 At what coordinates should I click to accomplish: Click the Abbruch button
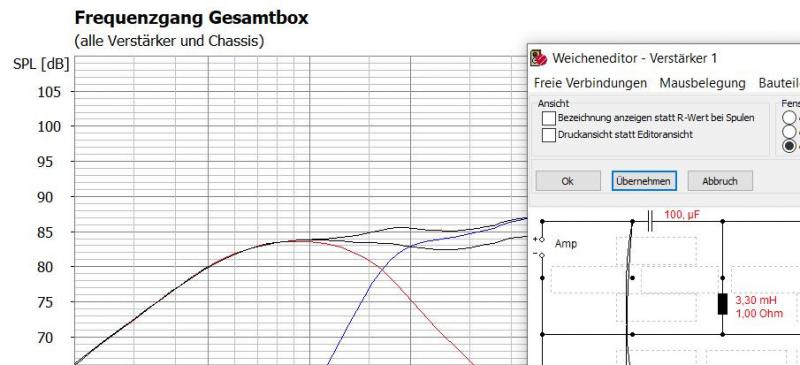click(x=720, y=181)
